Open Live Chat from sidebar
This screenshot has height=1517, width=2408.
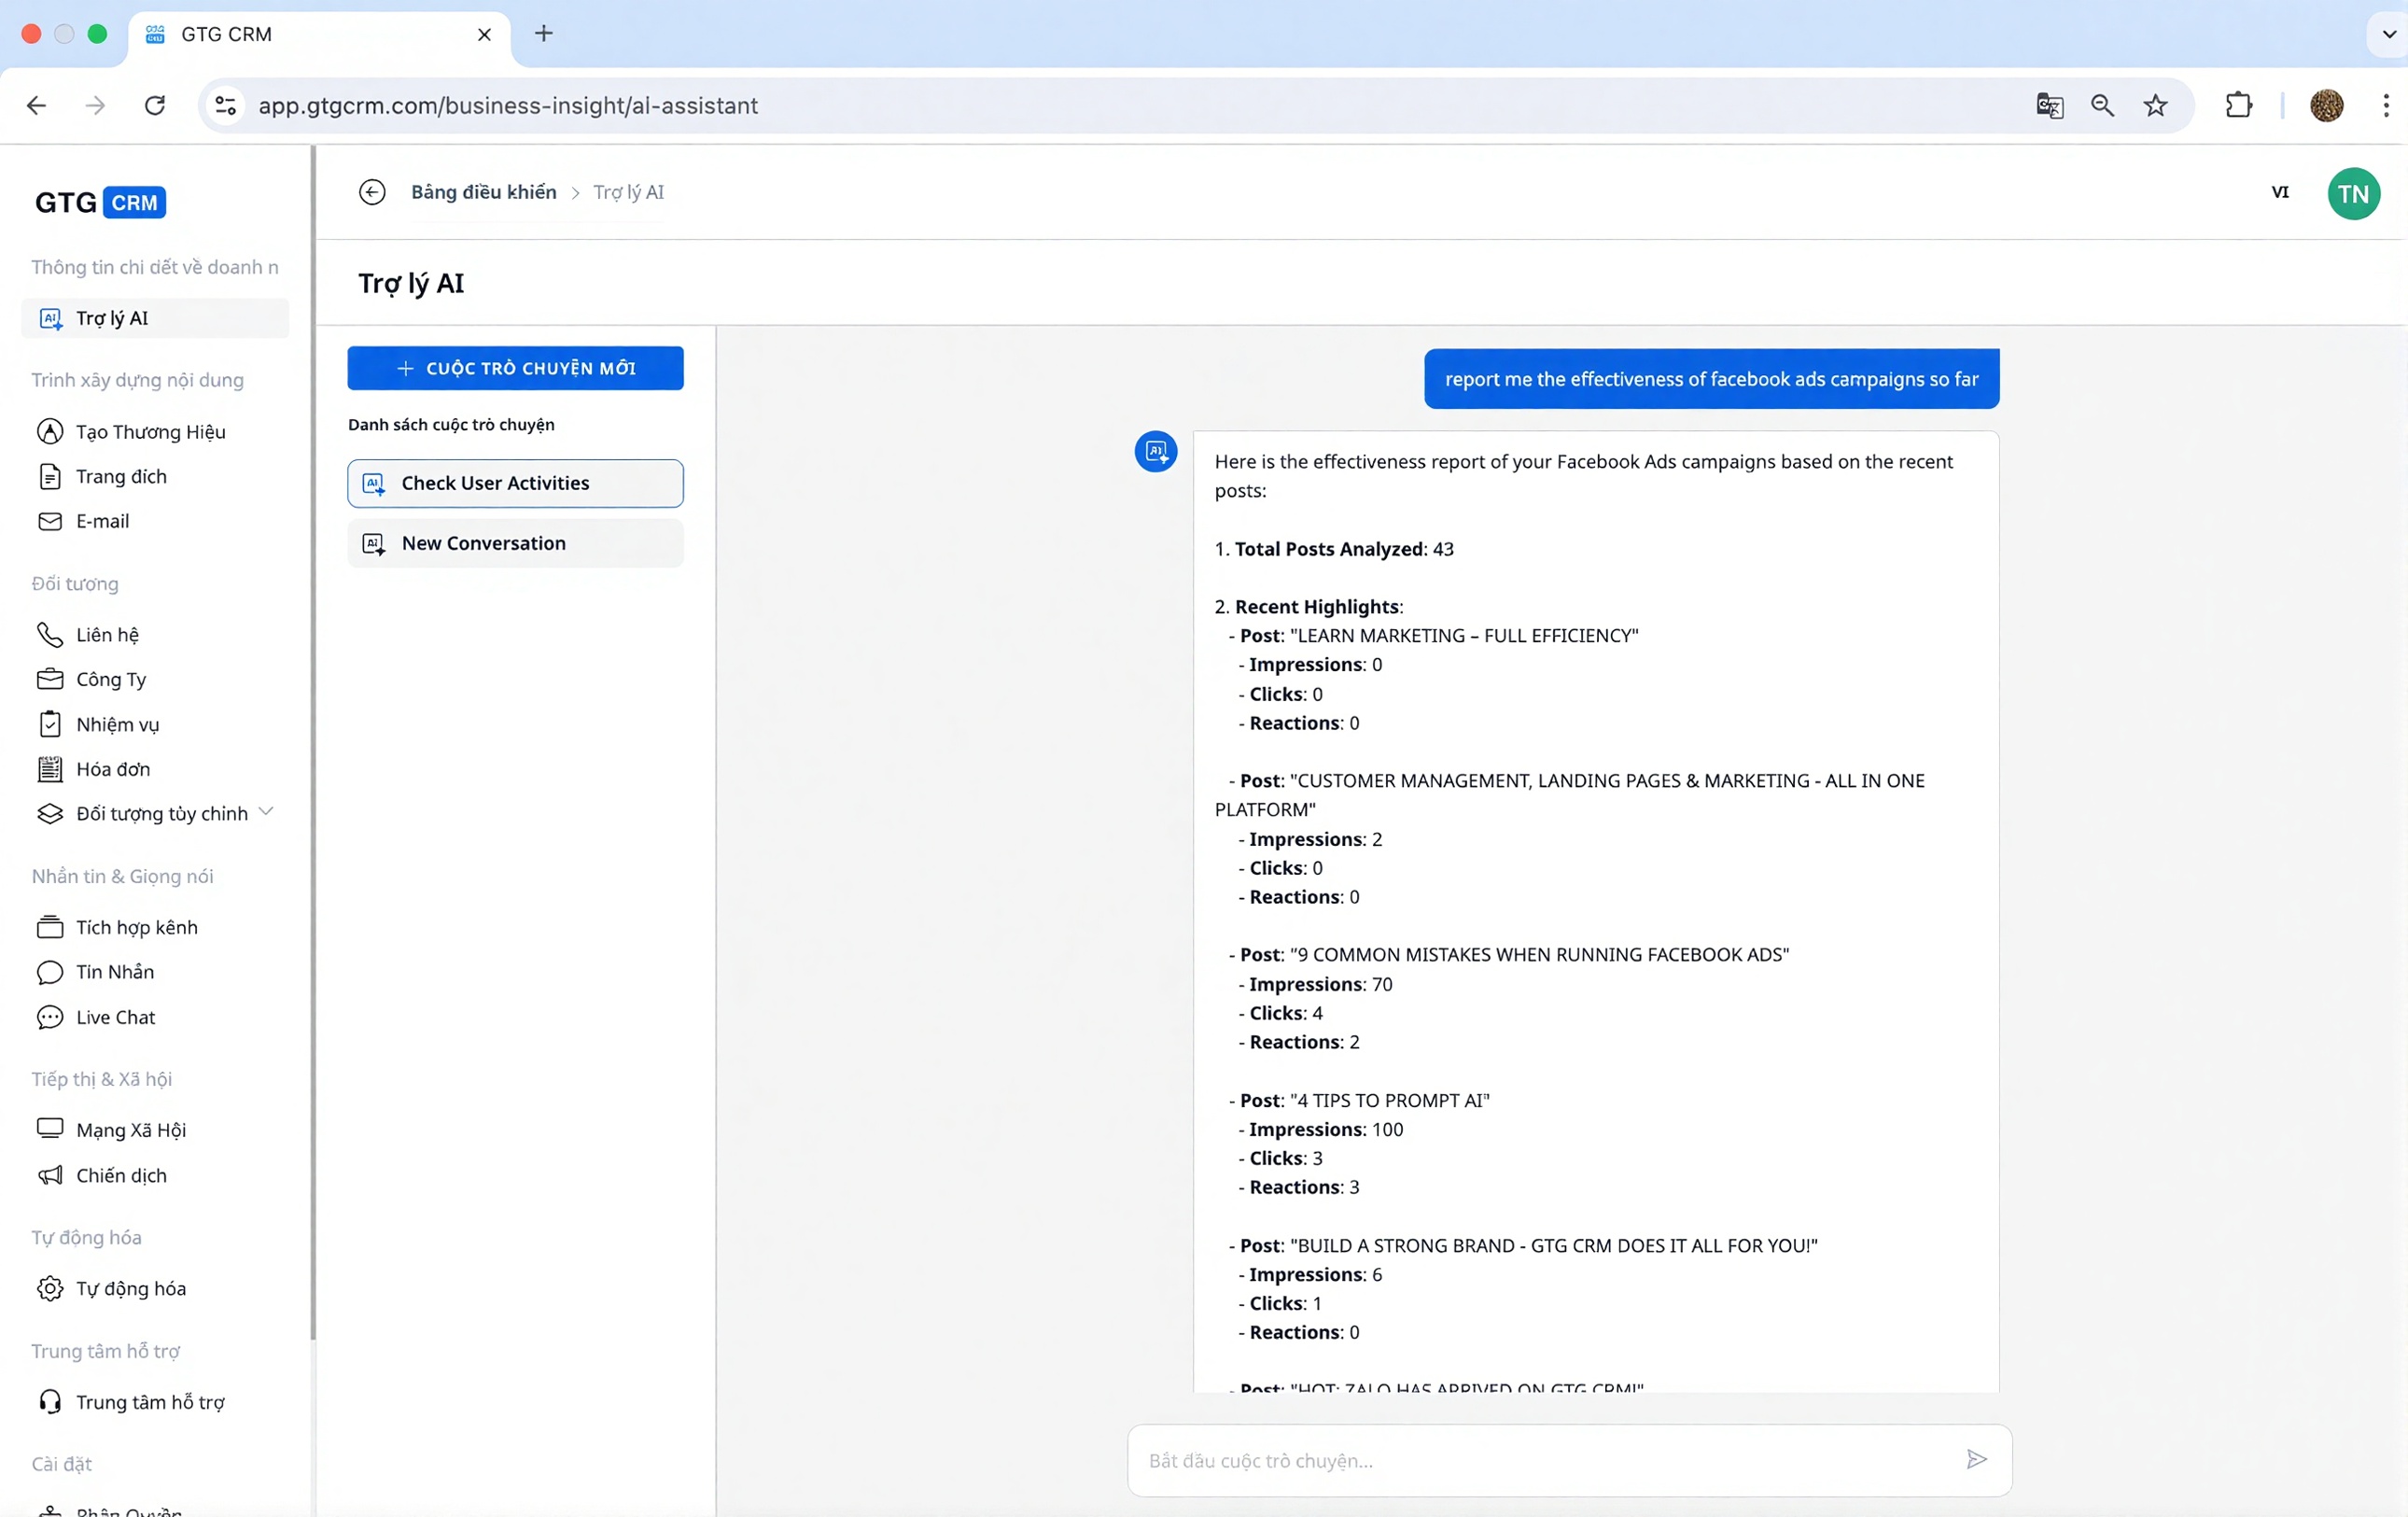[x=115, y=1017]
